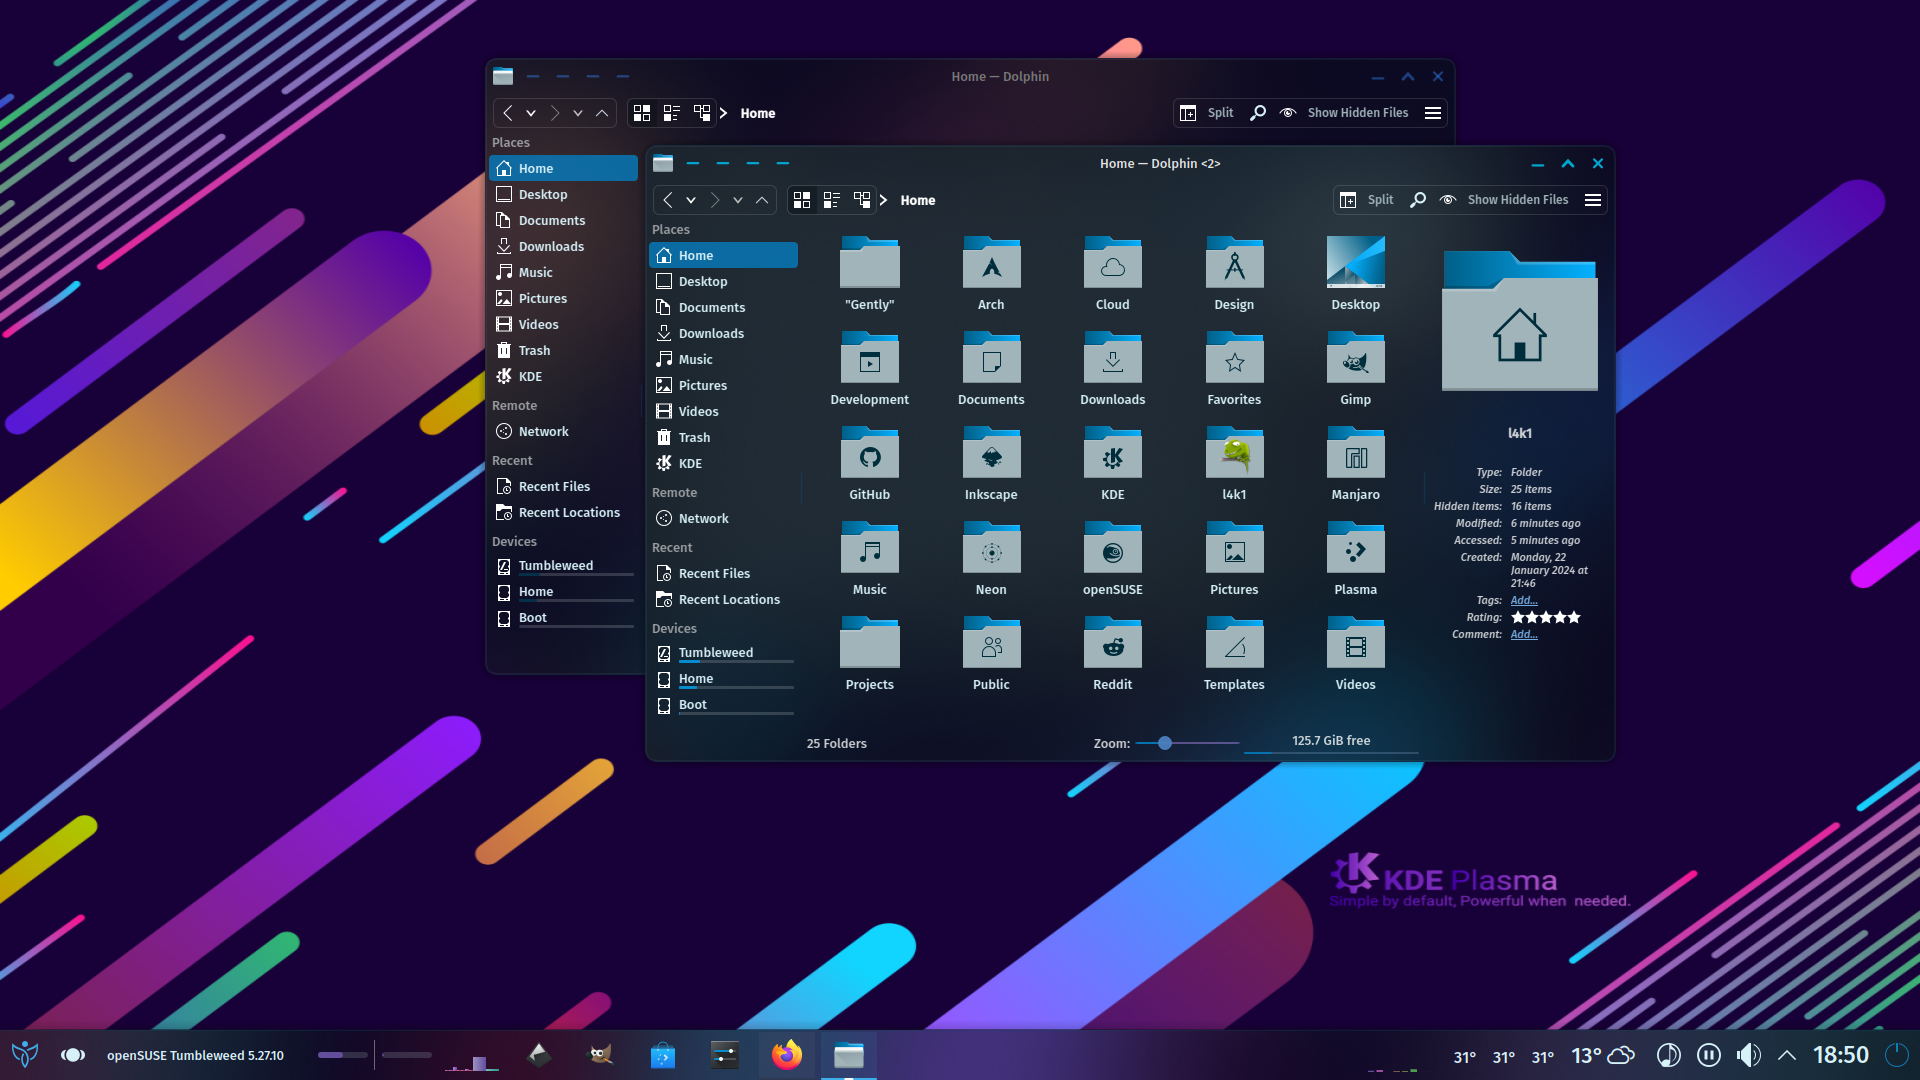Screen dimensions: 1920x1080
Task: Toggle Split view in Dolphin <2>
Action: 1367,200
